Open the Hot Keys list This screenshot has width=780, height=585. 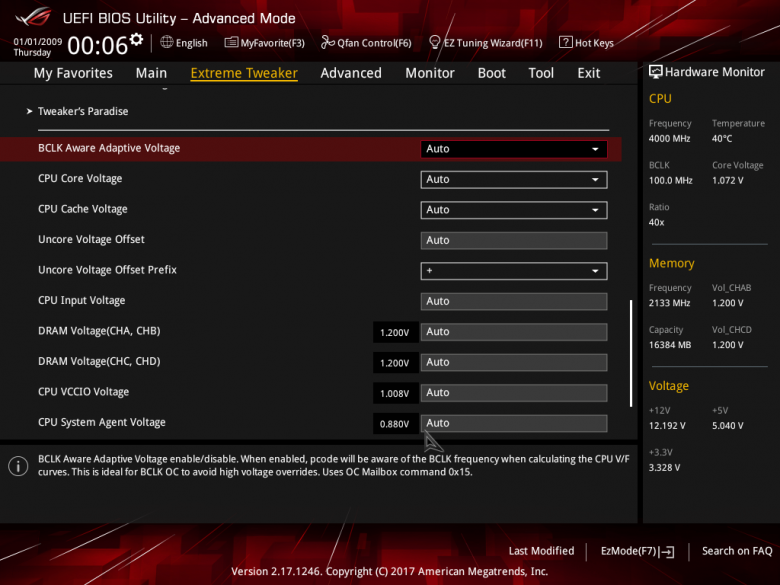point(586,43)
